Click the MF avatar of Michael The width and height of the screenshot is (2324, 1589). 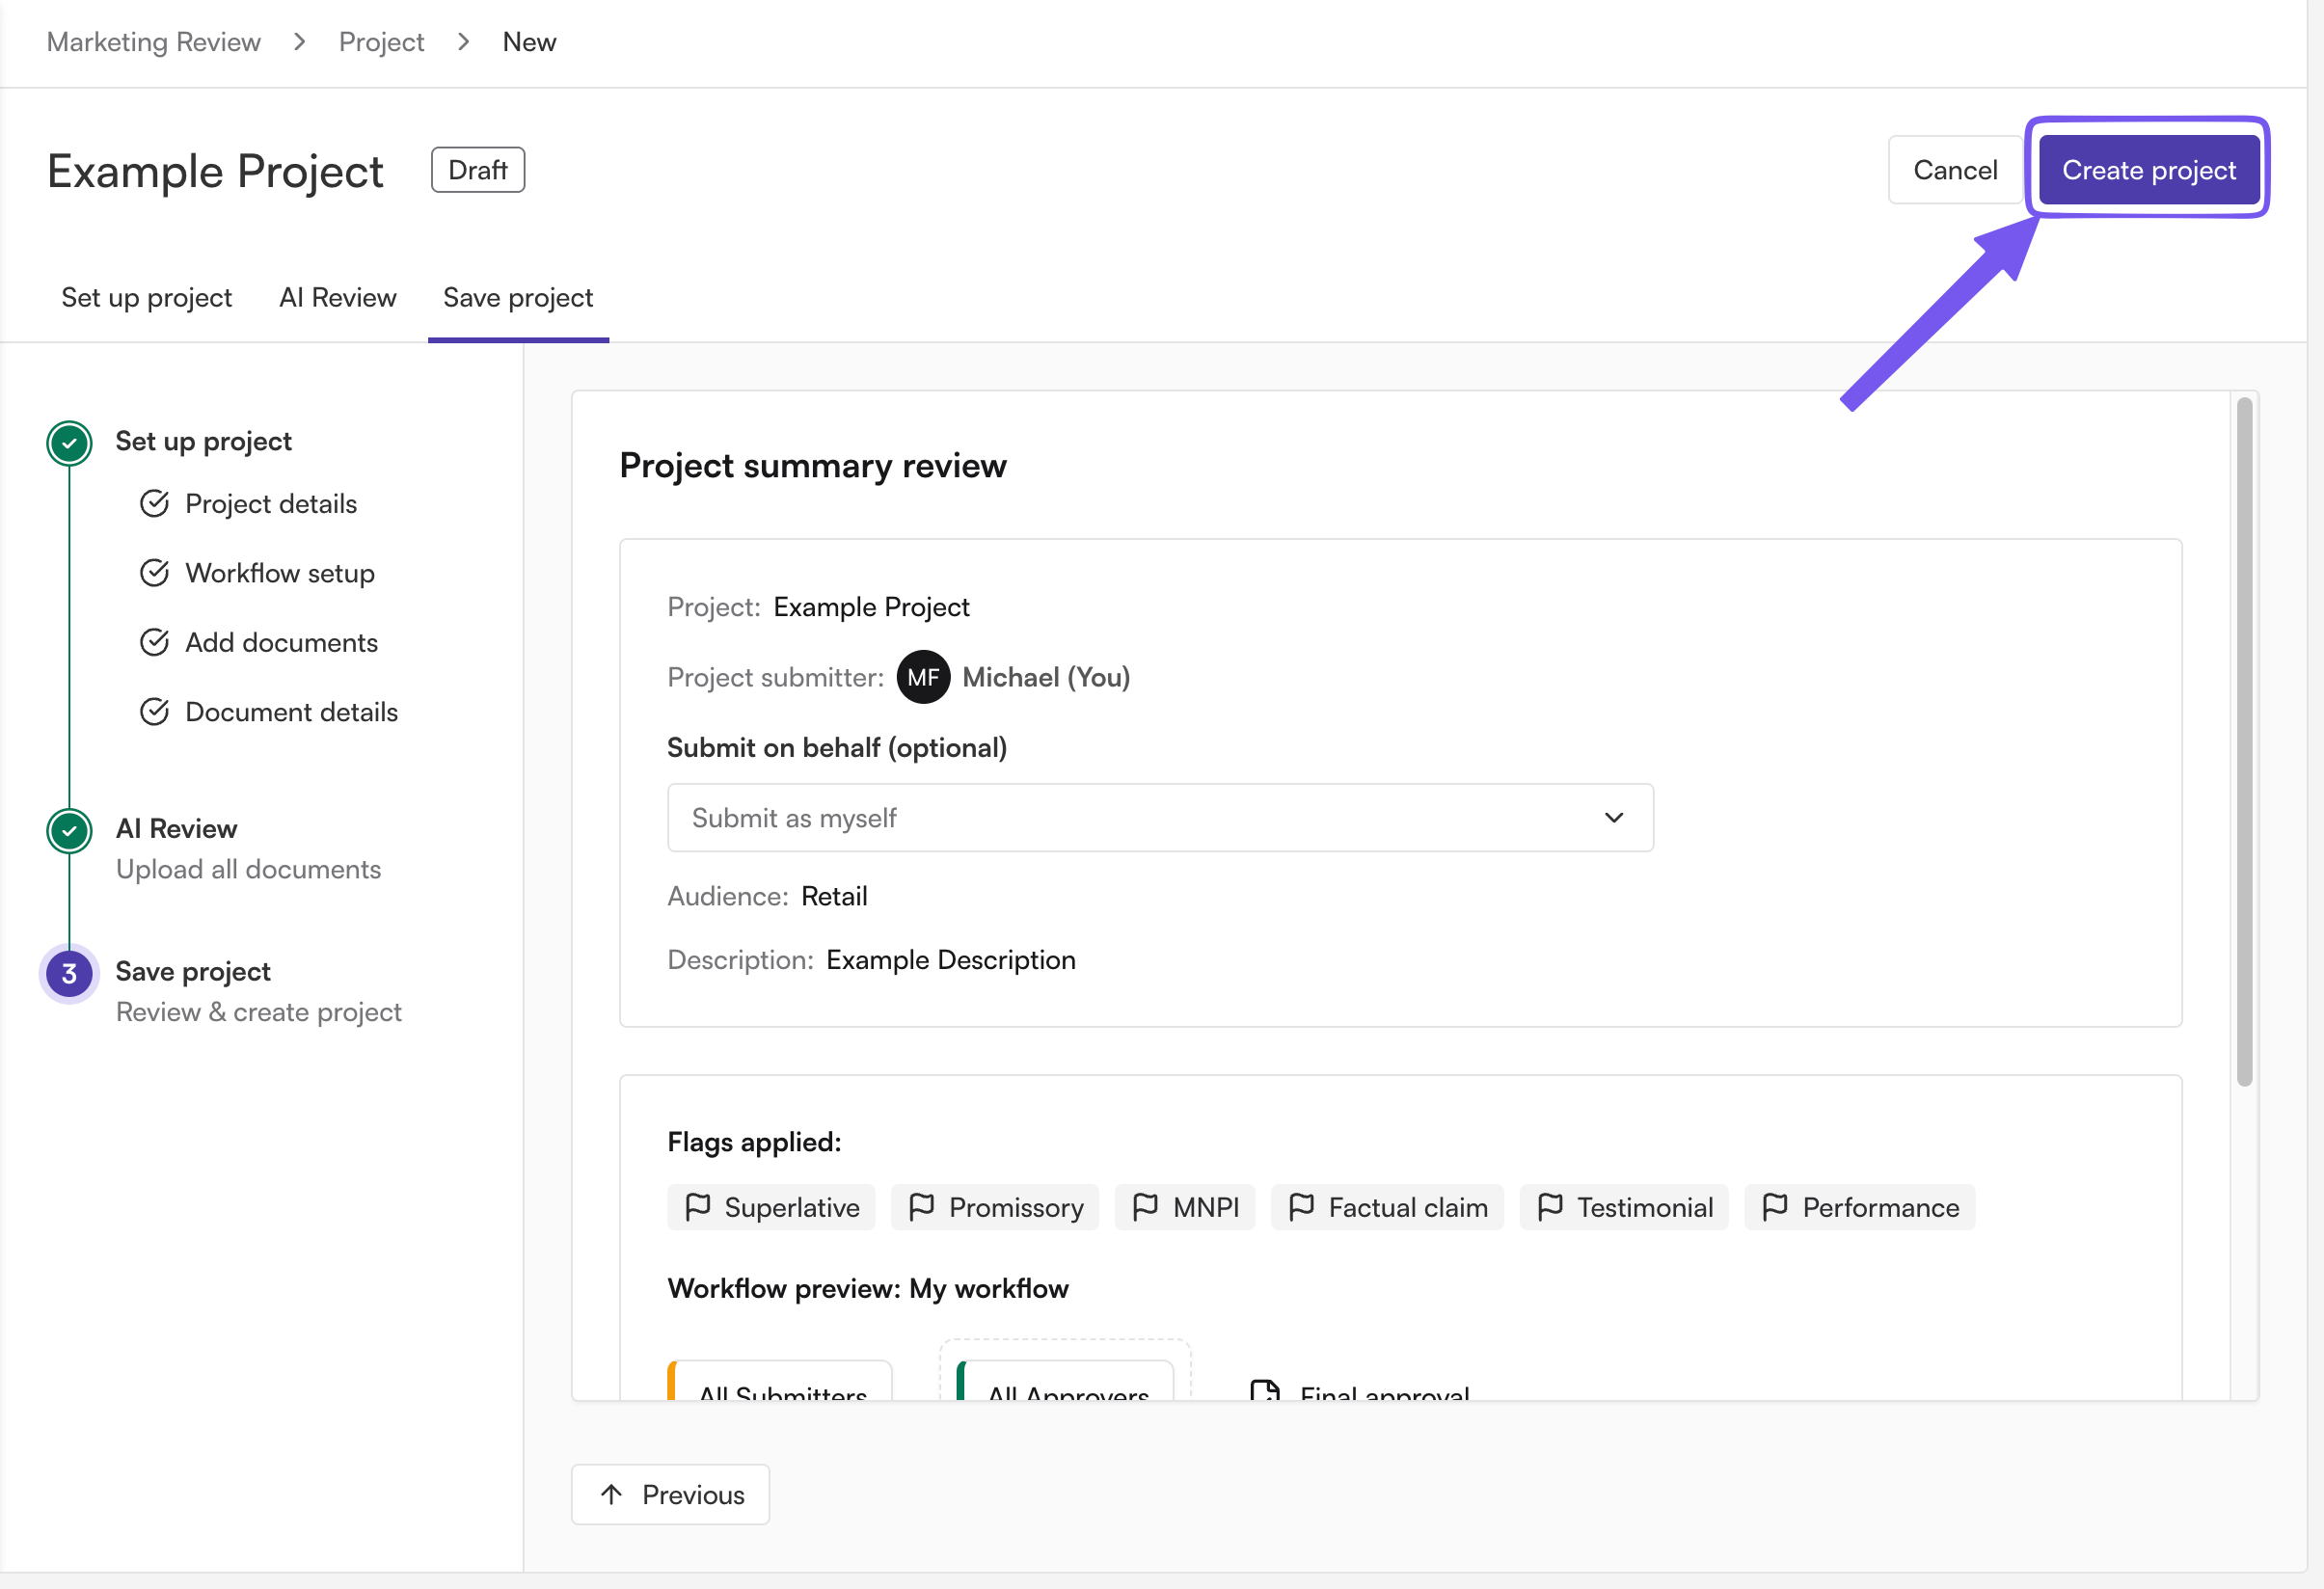point(923,677)
